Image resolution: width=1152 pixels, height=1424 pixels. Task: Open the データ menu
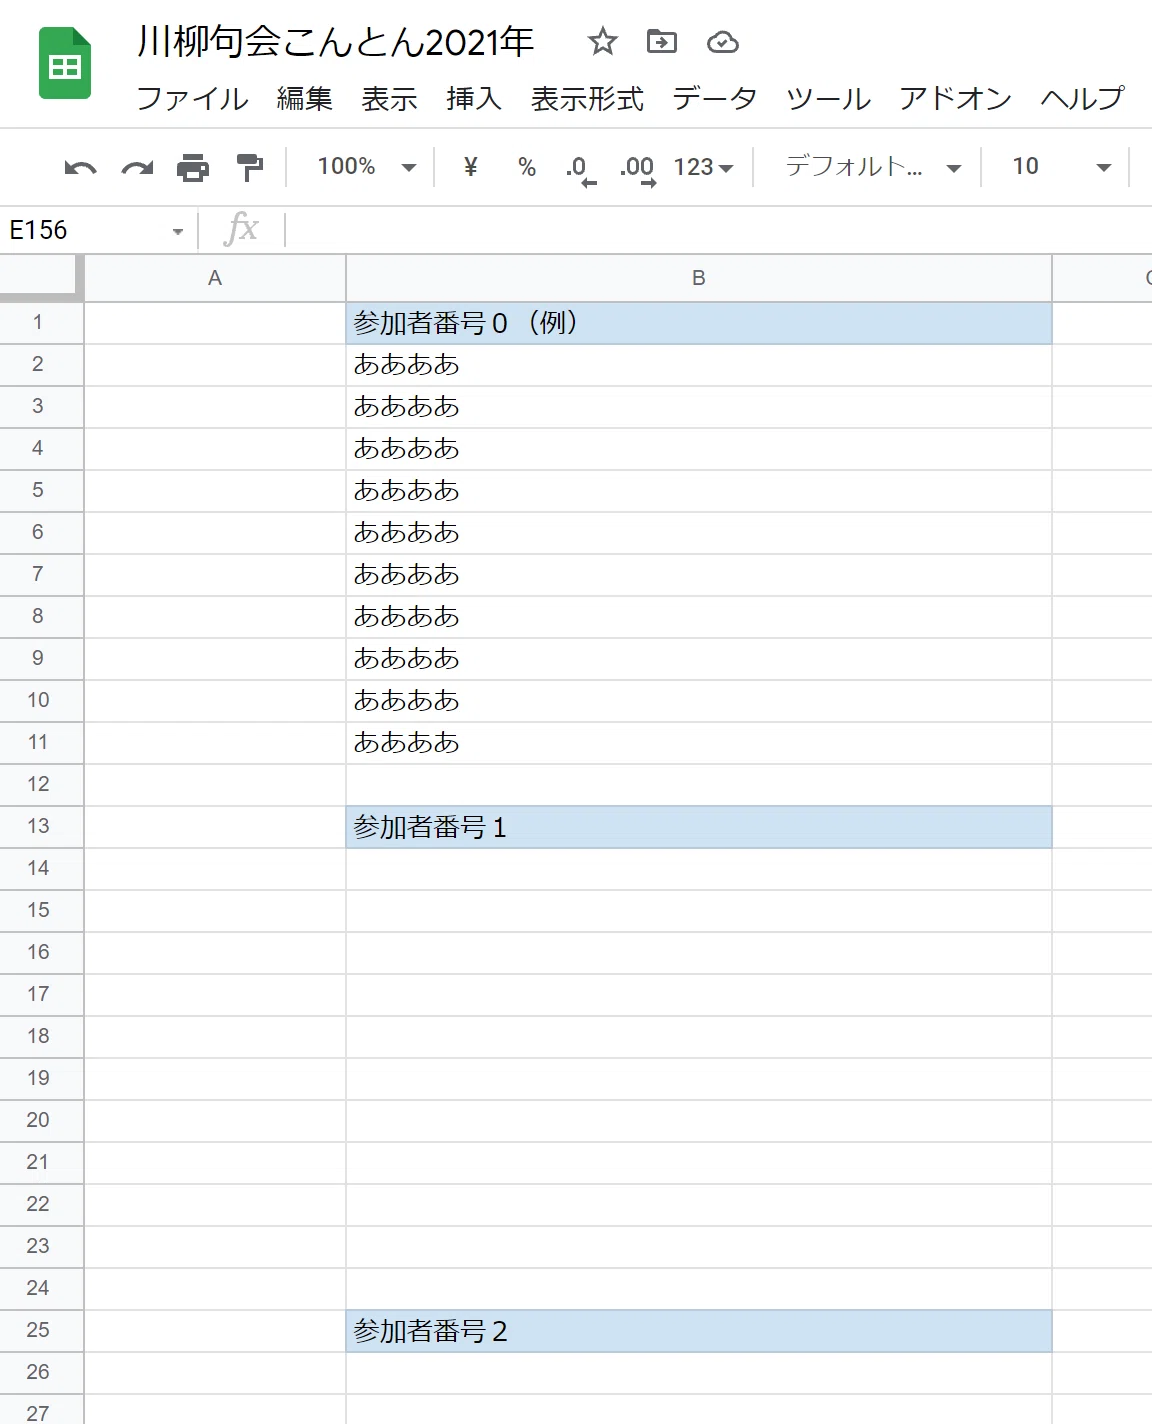coord(714,98)
